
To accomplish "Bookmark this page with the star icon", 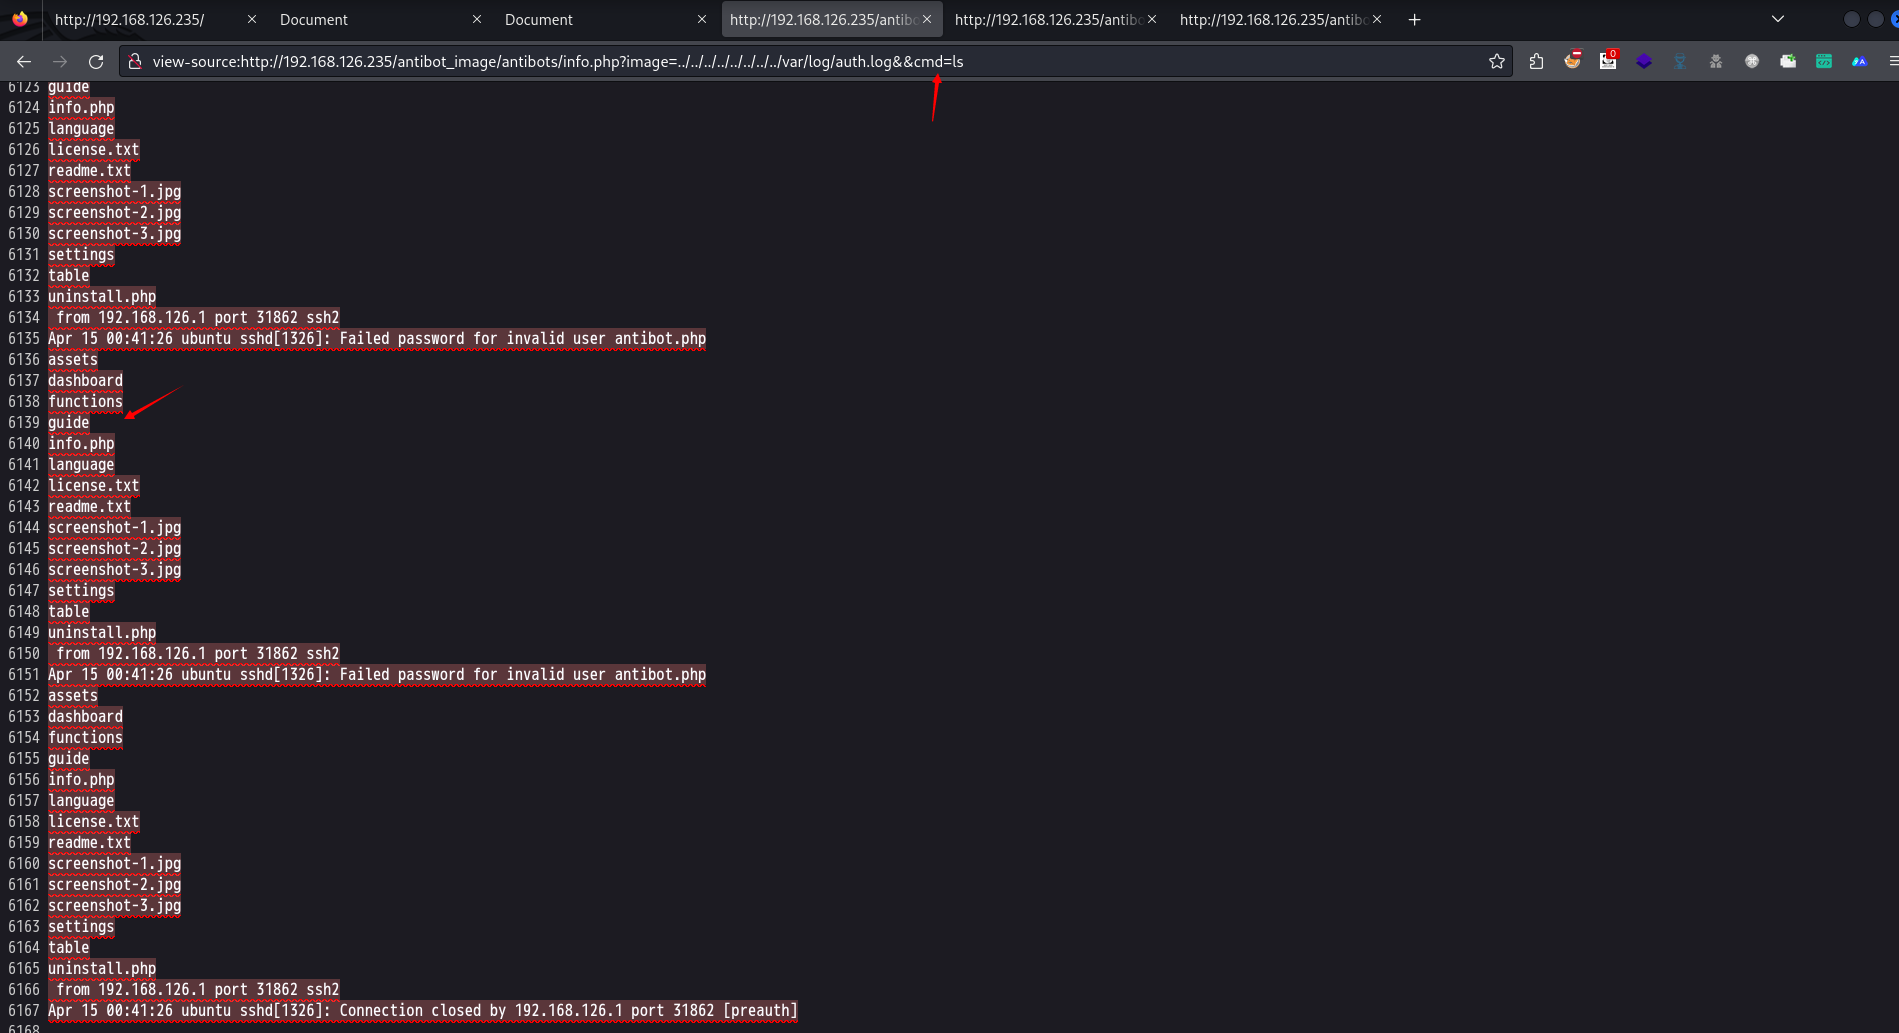I will tap(1496, 61).
